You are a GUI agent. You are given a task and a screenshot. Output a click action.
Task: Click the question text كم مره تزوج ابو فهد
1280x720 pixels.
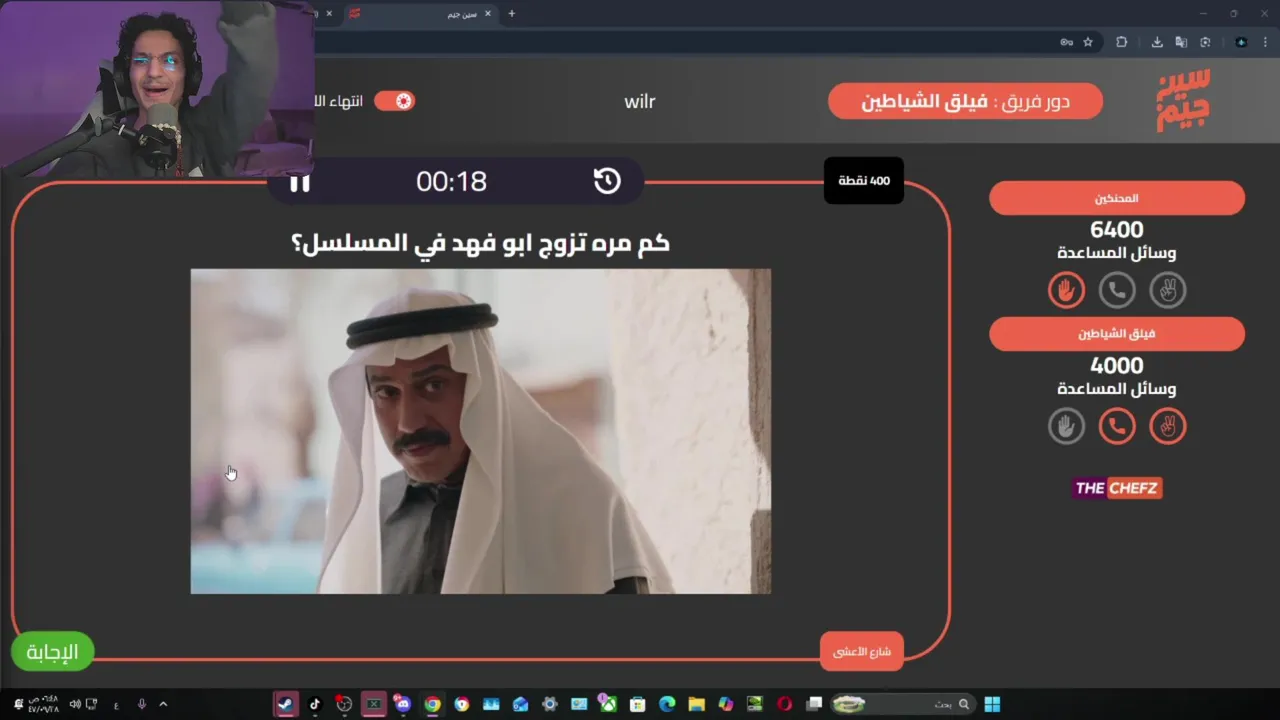pyautogui.click(x=481, y=243)
